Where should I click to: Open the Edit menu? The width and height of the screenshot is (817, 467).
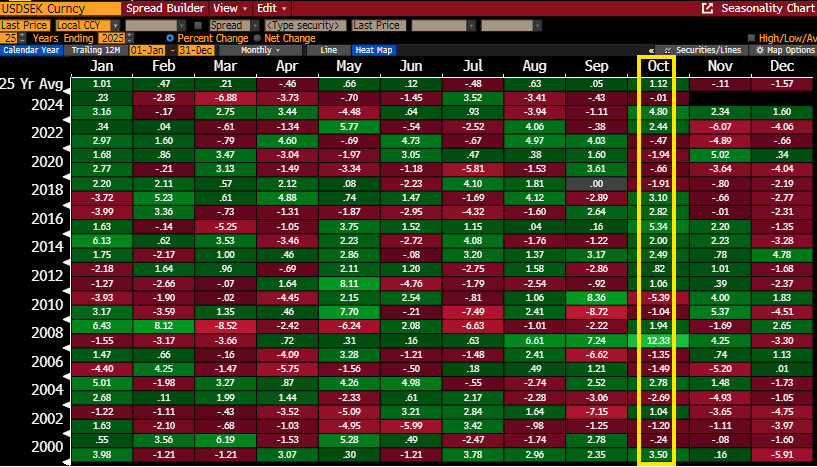pos(269,7)
